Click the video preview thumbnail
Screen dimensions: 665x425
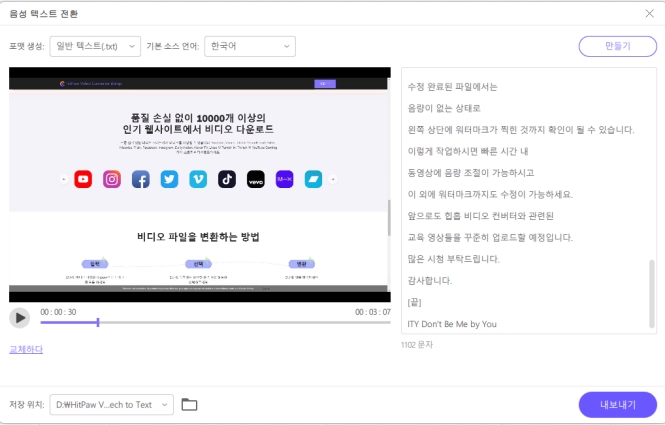coord(200,185)
